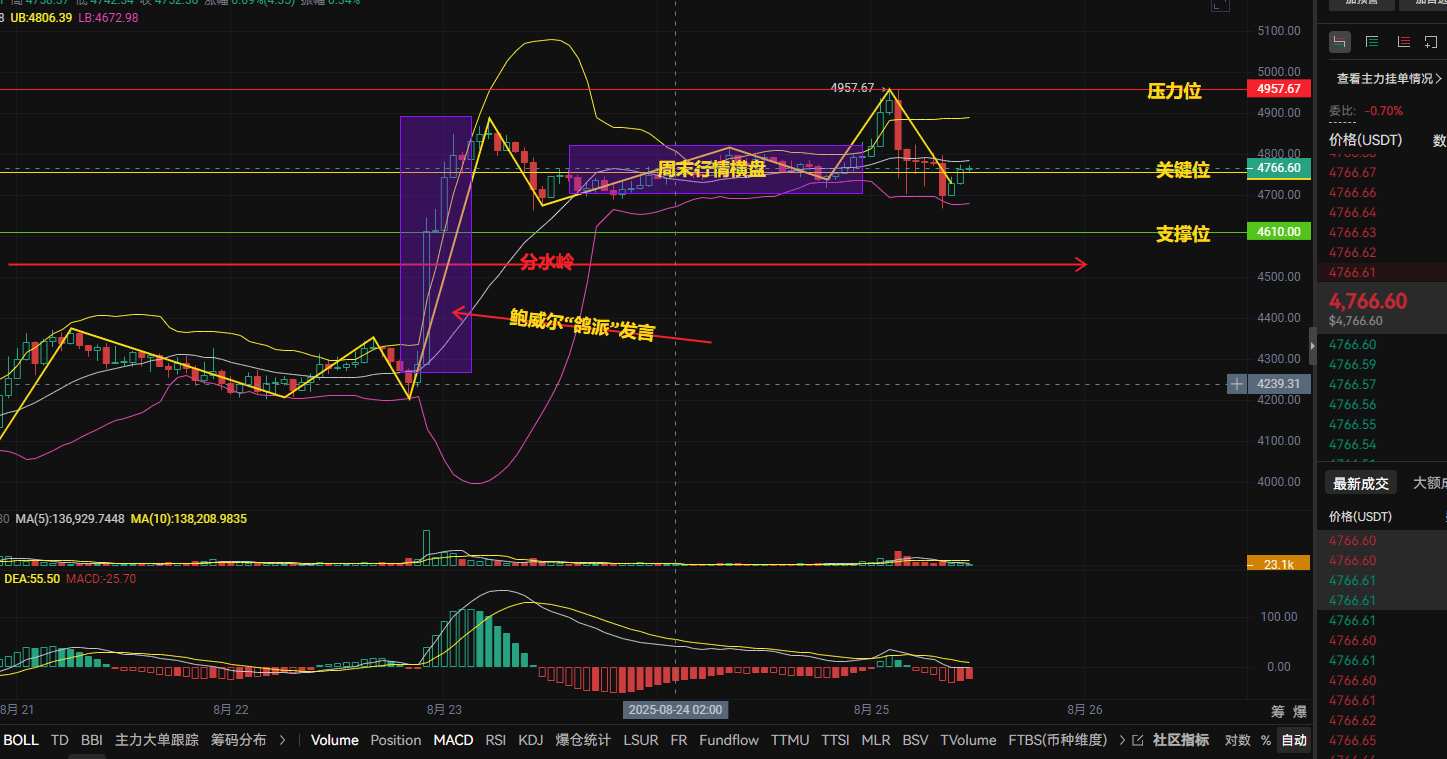Click the 2025-08-24 02:00 time label

click(675, 710)
